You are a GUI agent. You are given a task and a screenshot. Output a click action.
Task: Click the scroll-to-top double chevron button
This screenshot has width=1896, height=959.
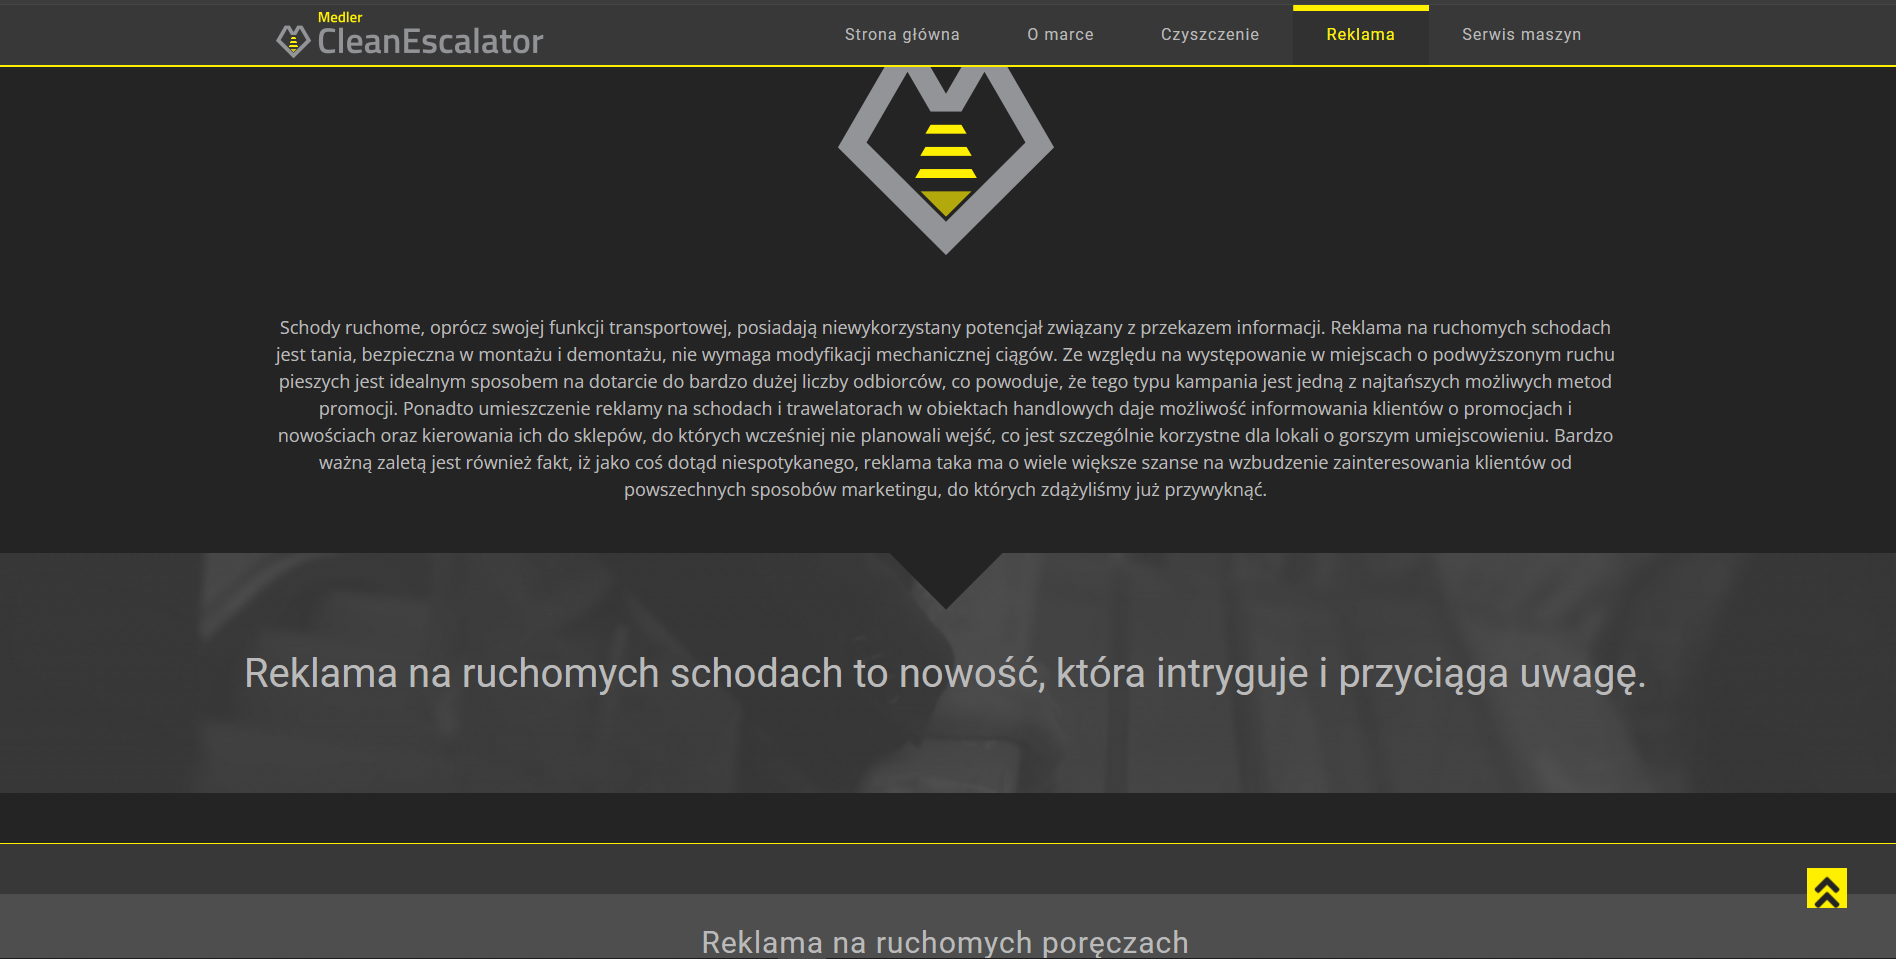click(1826, 888)
